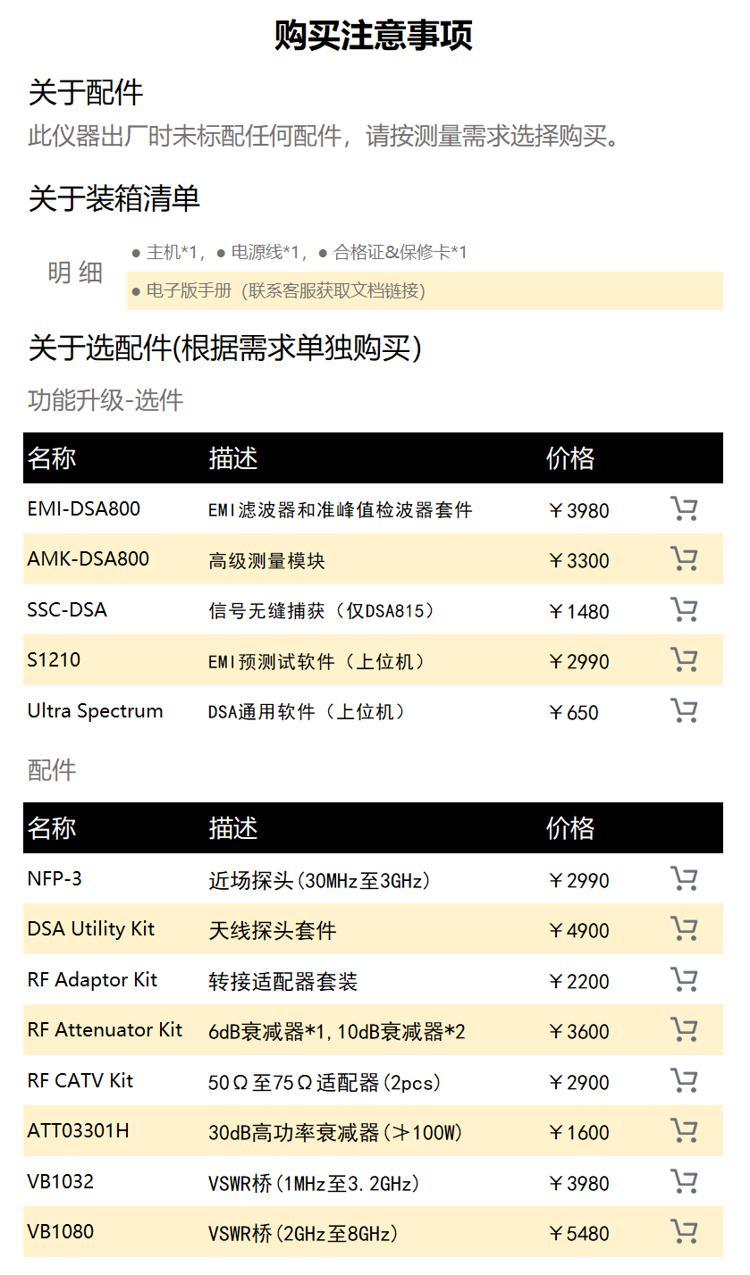Select the DSA Utility Kit name
The width and height of the screenshot is (750, 1275).
(91, 929)
